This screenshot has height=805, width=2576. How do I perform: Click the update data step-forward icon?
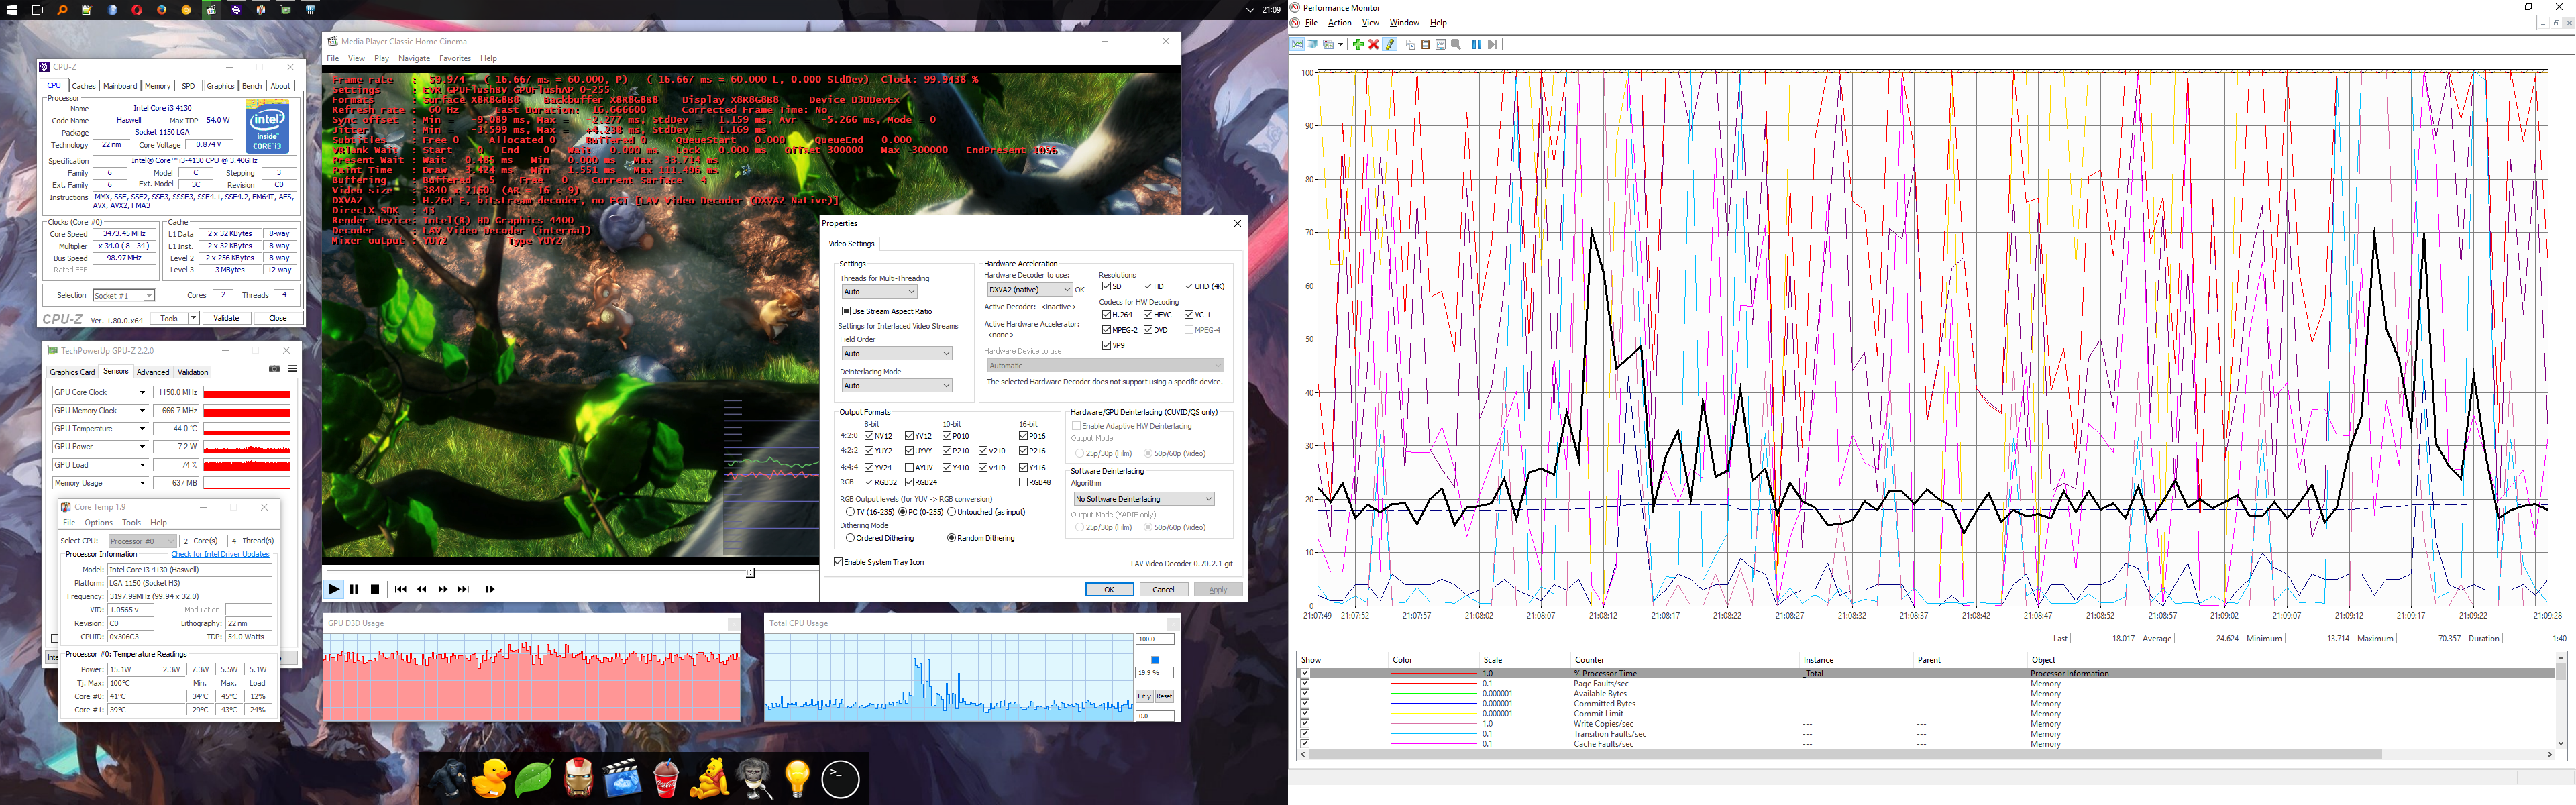click(1493, 44)
